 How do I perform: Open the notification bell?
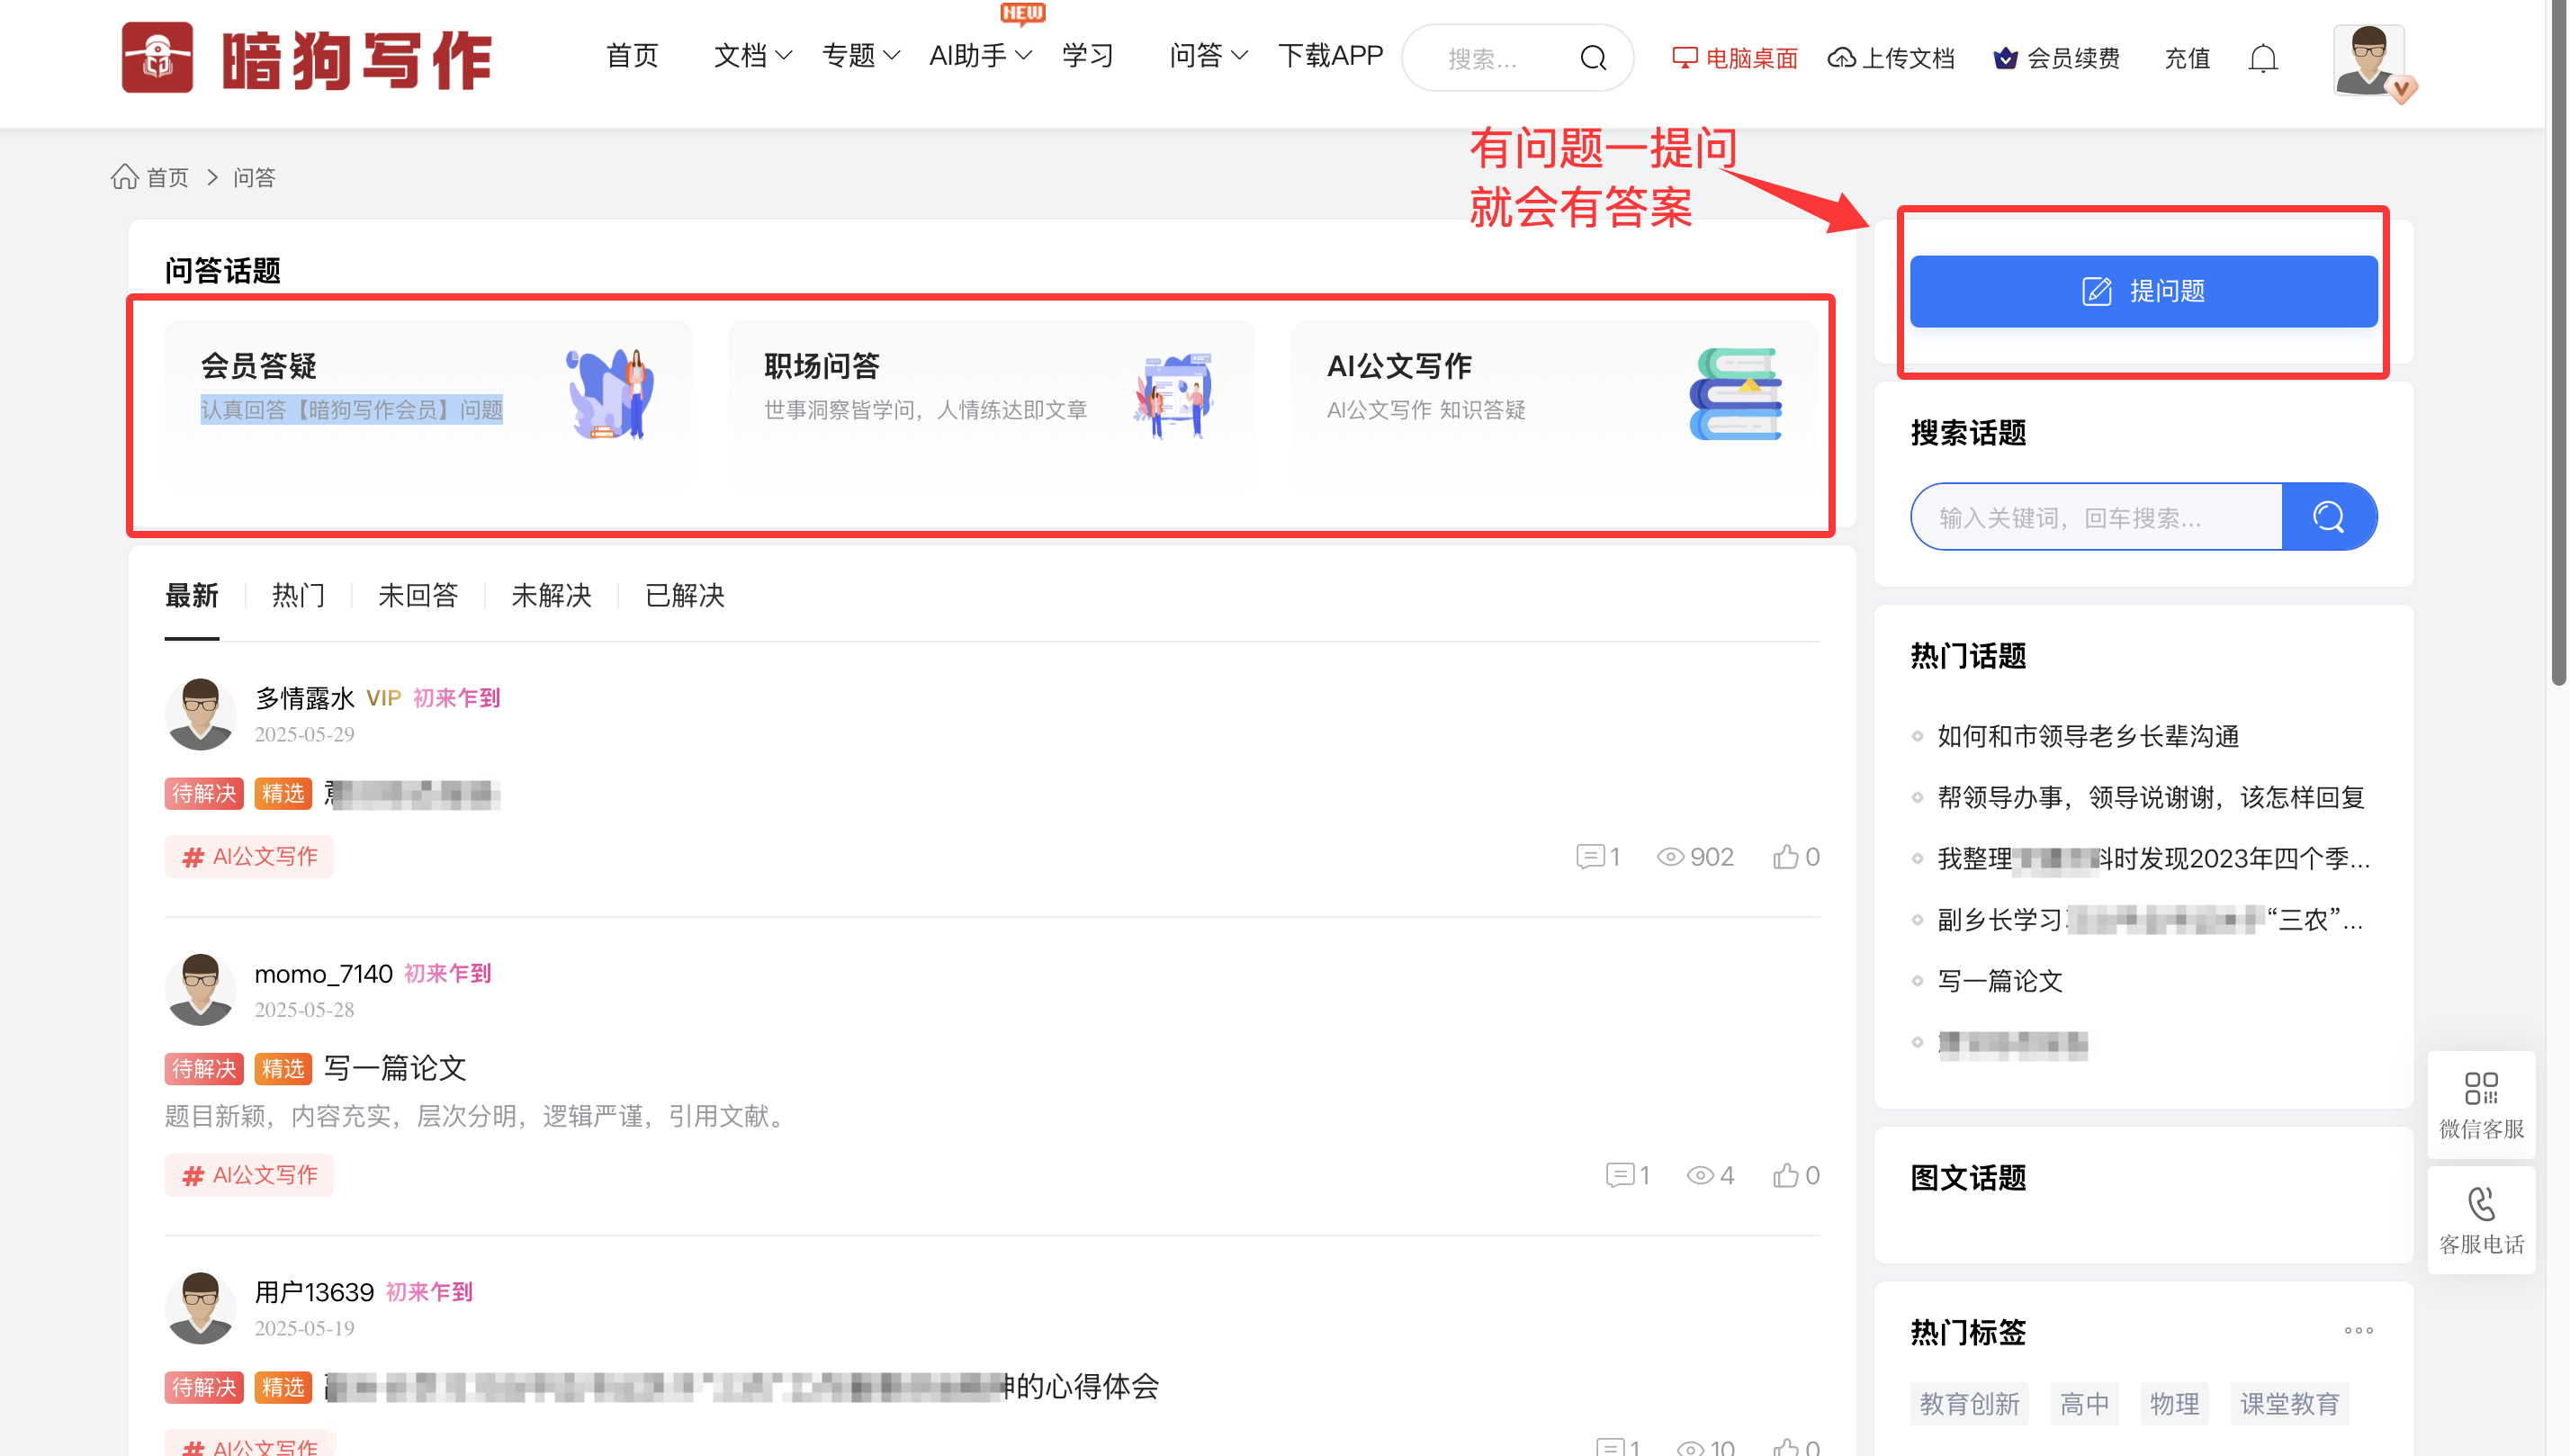click(x=2263, y=58)
